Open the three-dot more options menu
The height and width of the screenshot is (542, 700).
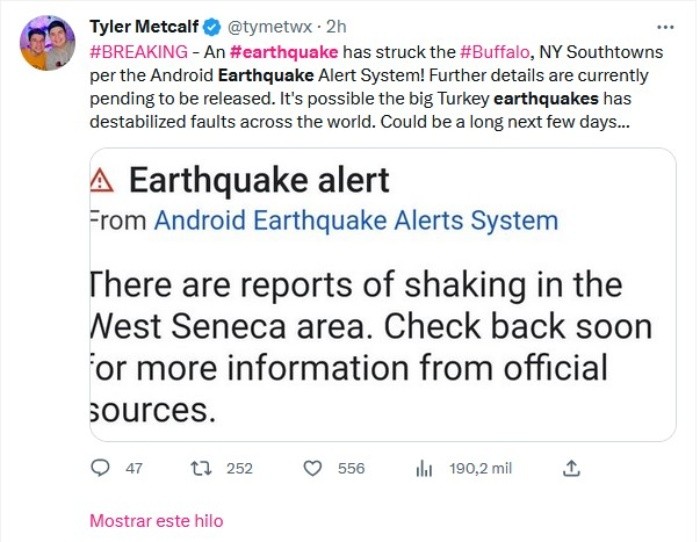[x=663, y=27]
